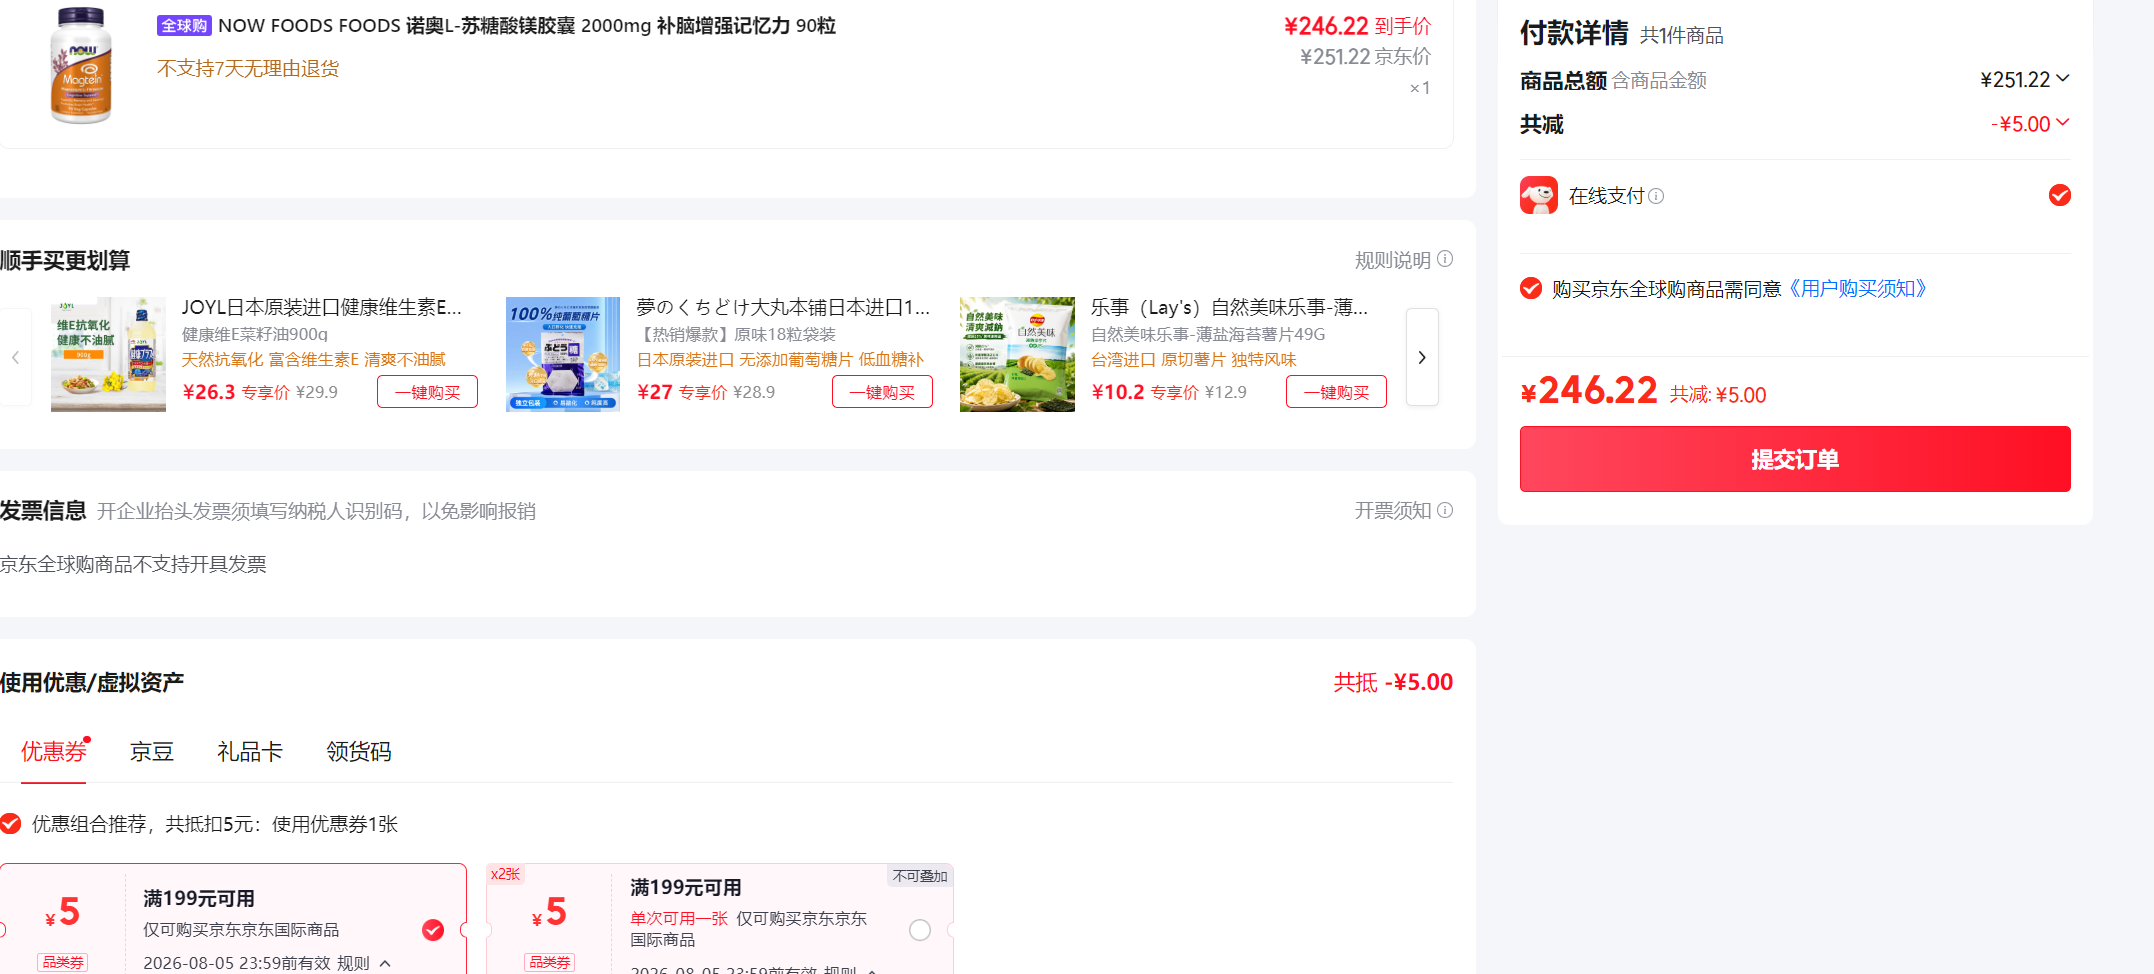Click the JD online payment mascot icon

1539,195
